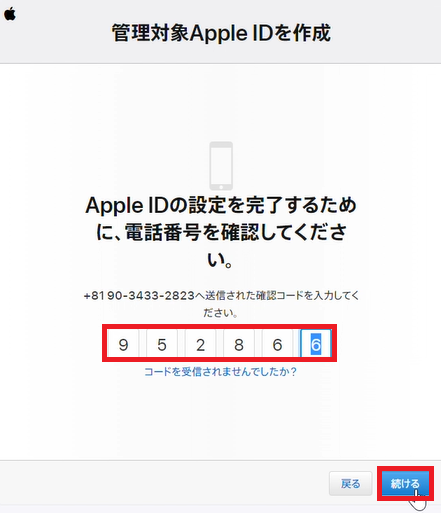Click the ださい。 instruction text line

click(220, 313)
